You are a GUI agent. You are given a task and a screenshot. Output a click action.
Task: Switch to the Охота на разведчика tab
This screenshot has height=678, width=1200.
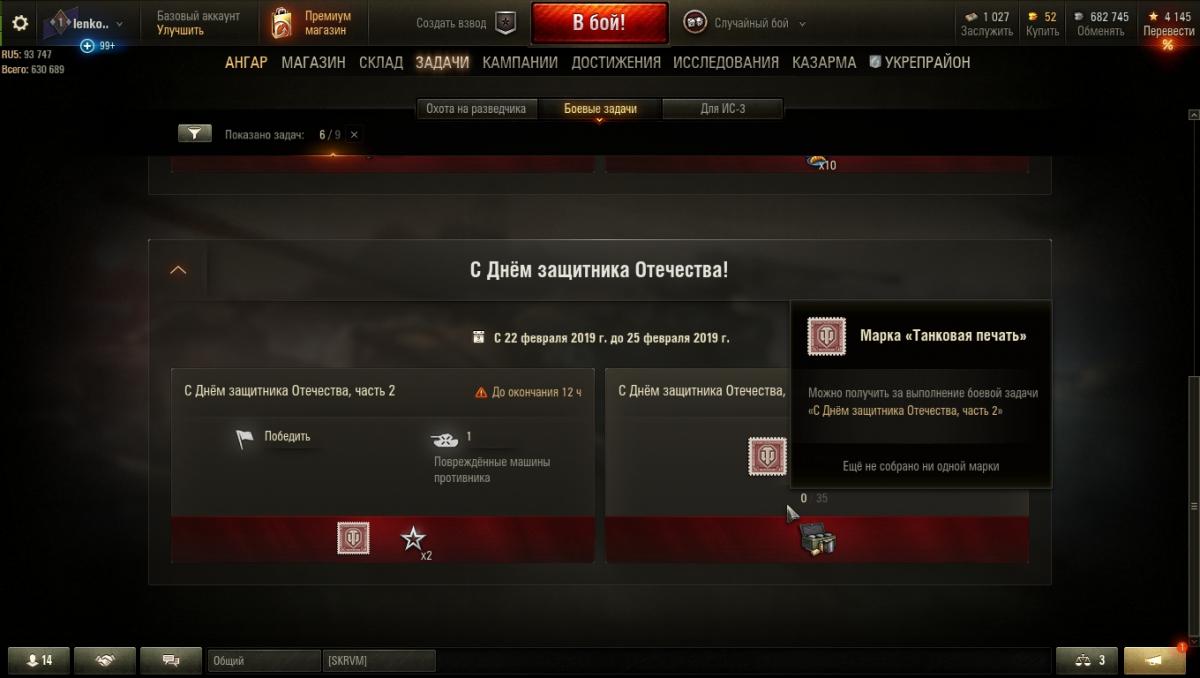click(476, 109)
